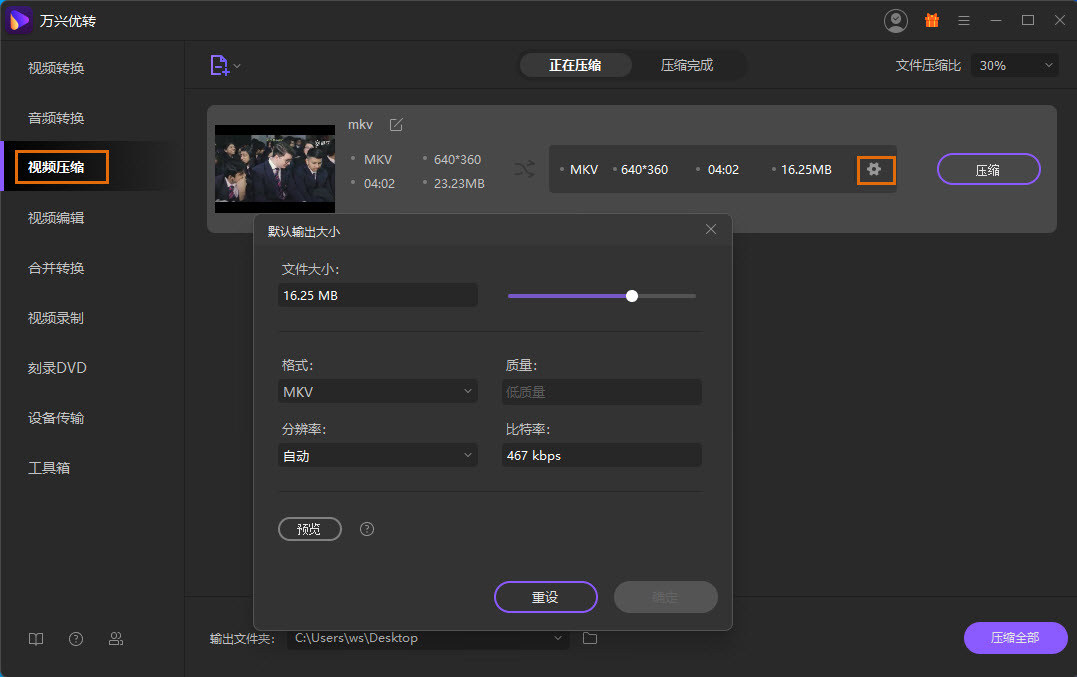Click the 压缩全部 button
Screen dimensions: 1077x677
[1014, 638]
